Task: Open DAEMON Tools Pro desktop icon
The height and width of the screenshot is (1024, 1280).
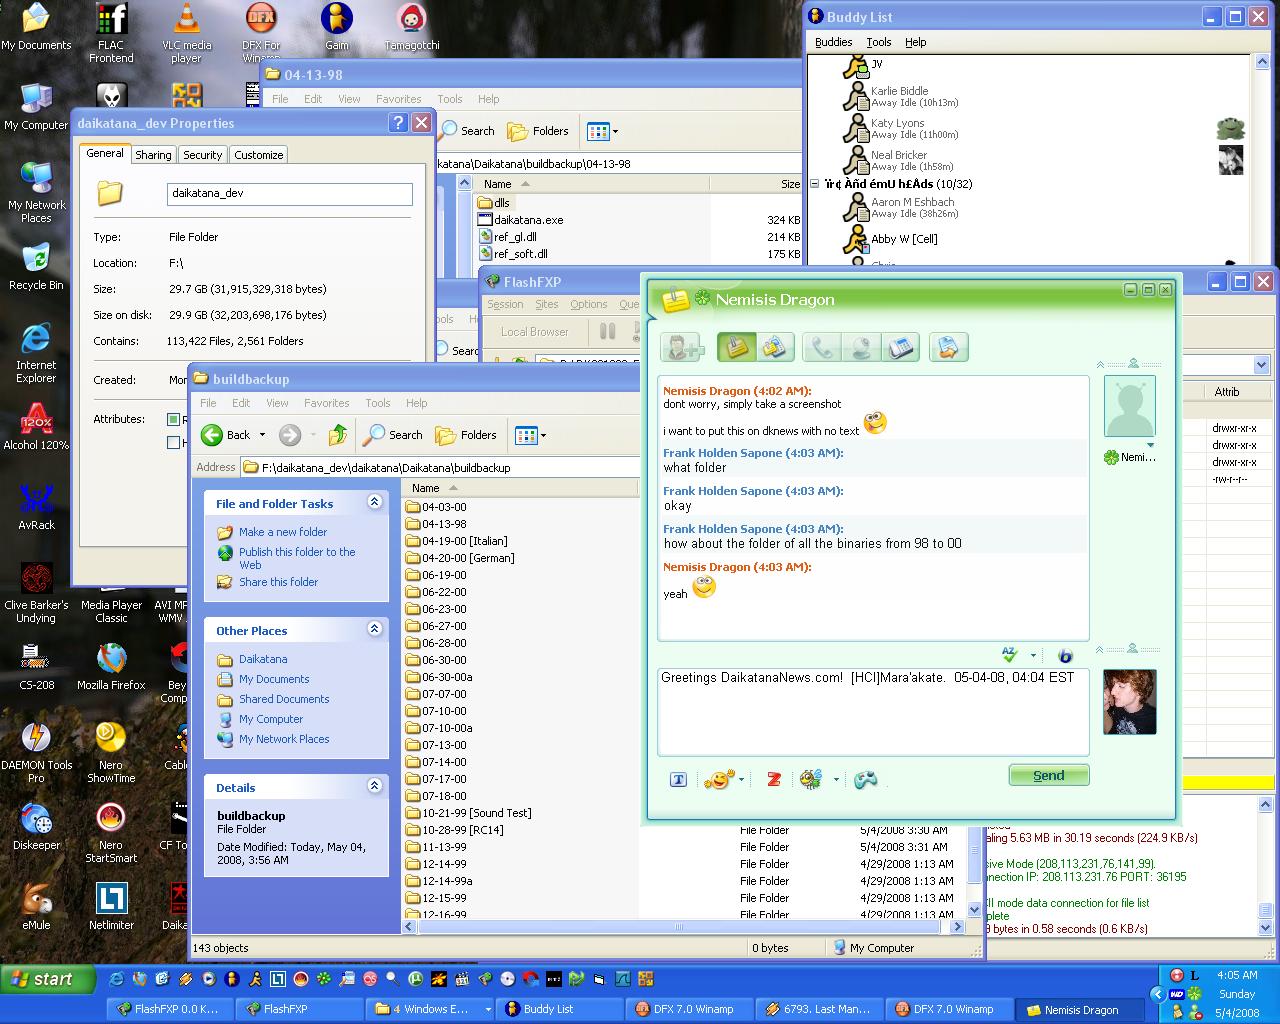Action: pyautogui.click(x=36, y=752)
